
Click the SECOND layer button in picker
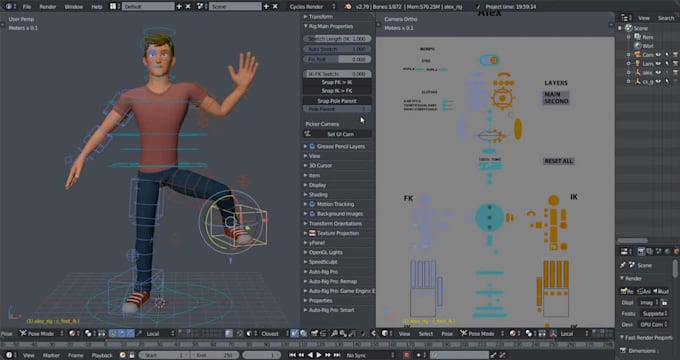click(x=556, y=101)
